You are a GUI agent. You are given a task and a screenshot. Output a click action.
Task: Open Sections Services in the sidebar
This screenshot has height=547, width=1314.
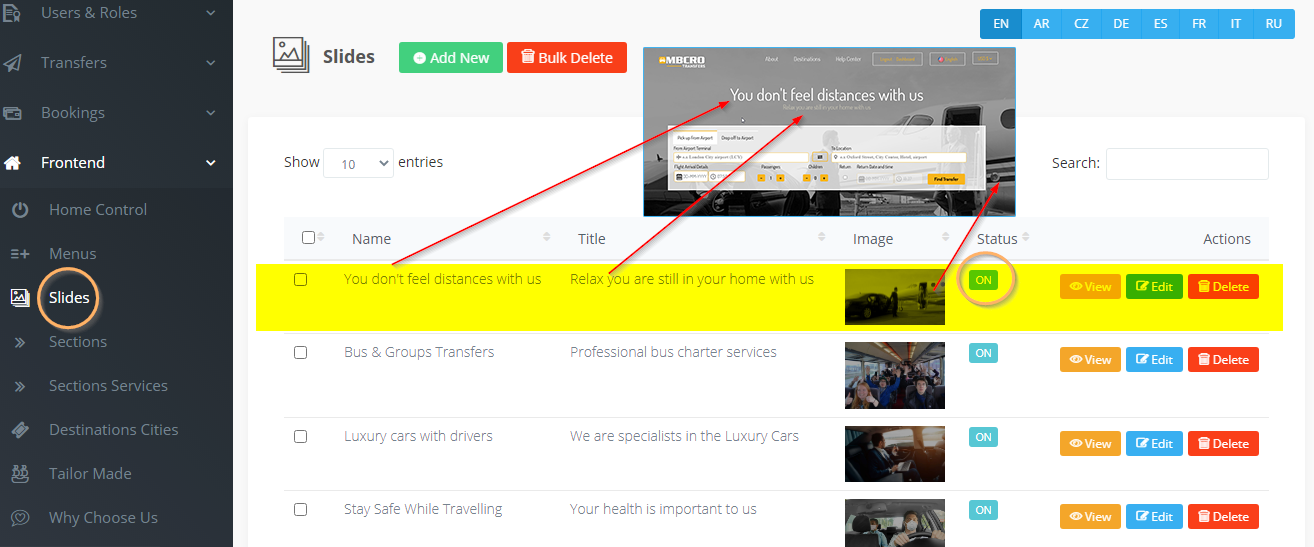[108, 386]
